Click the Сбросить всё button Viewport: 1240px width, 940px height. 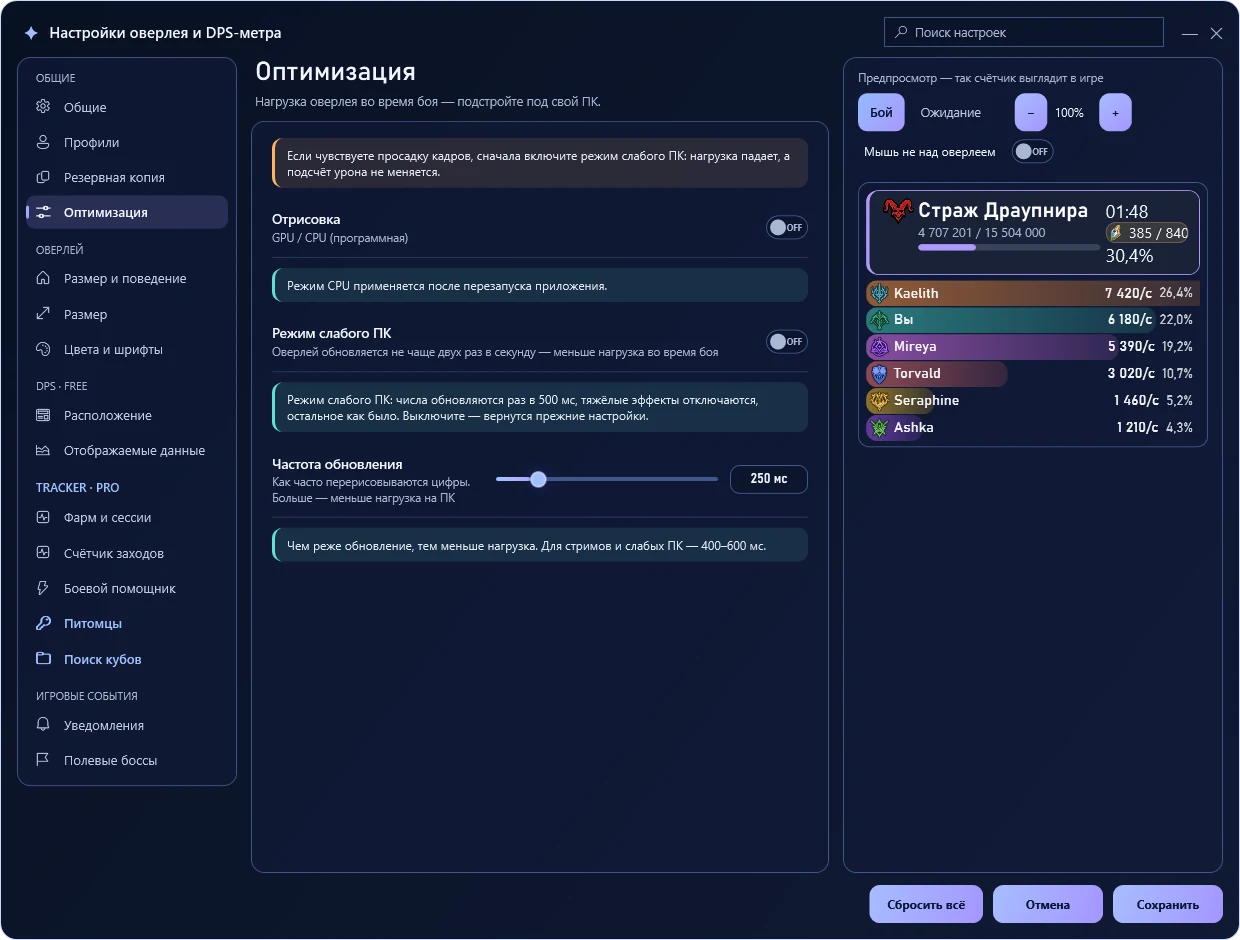click(x=926, y=904)
